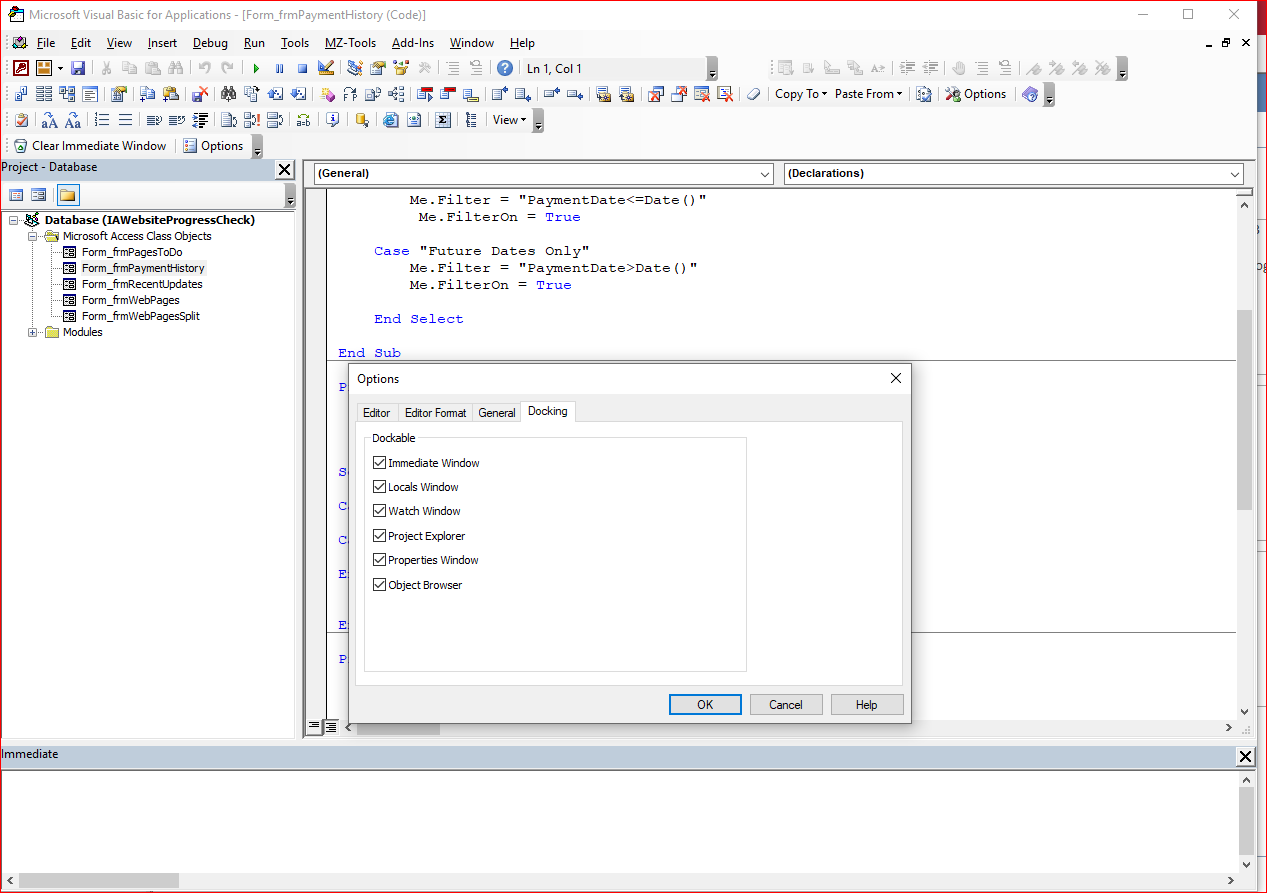Toggle Design Mode ruler icon
Image resolution: width=1267 pixels, height=893 pixels.
pyautogui.click(x=326, y=68)
